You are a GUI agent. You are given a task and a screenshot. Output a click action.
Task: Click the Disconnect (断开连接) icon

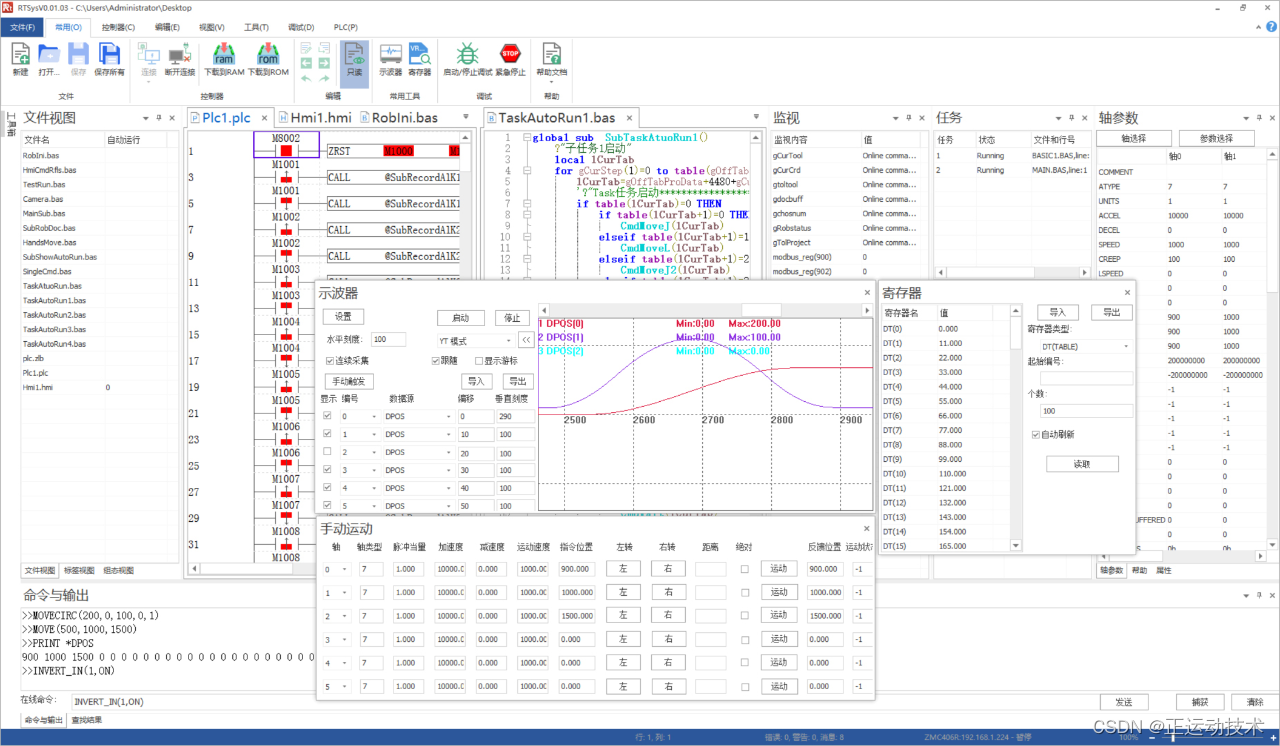pos(180,54)
